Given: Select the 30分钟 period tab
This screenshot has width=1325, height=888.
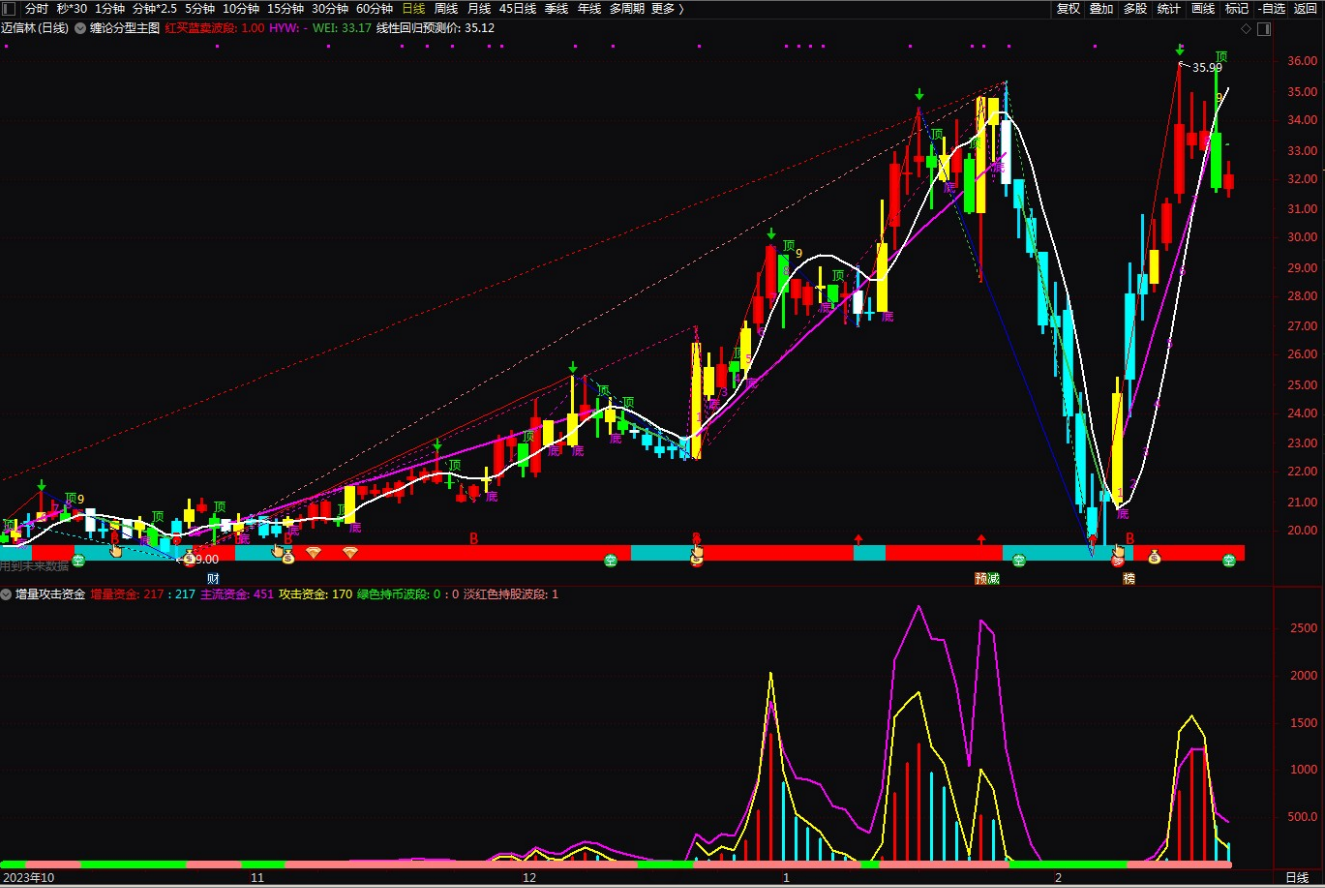Looking at the screenshot, I should coord(330,8).
